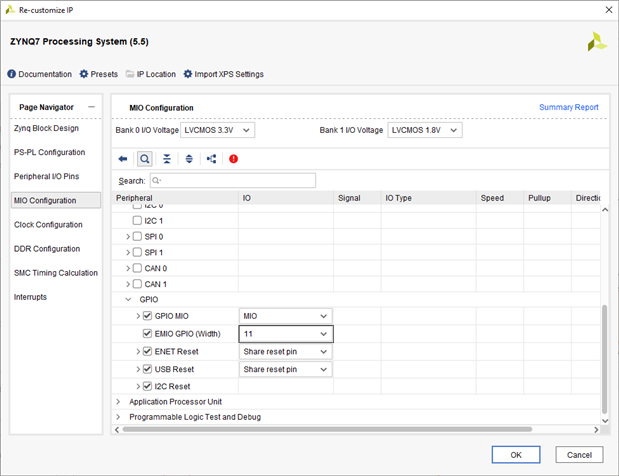Viewport: 619px width, 476px height.
Task: Uncheck the EMIO GPIO (Width) checkbox
Action: pos(147,334)
